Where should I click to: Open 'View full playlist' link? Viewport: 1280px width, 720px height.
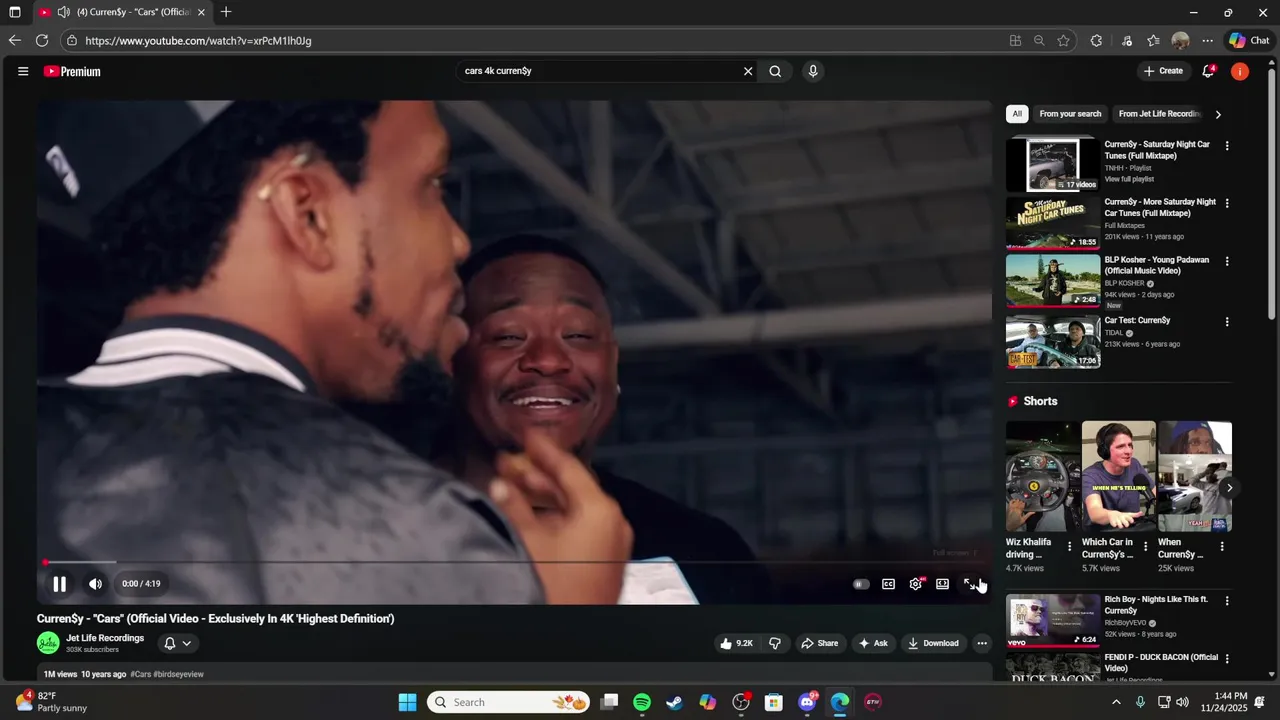tap(1129, 179)
